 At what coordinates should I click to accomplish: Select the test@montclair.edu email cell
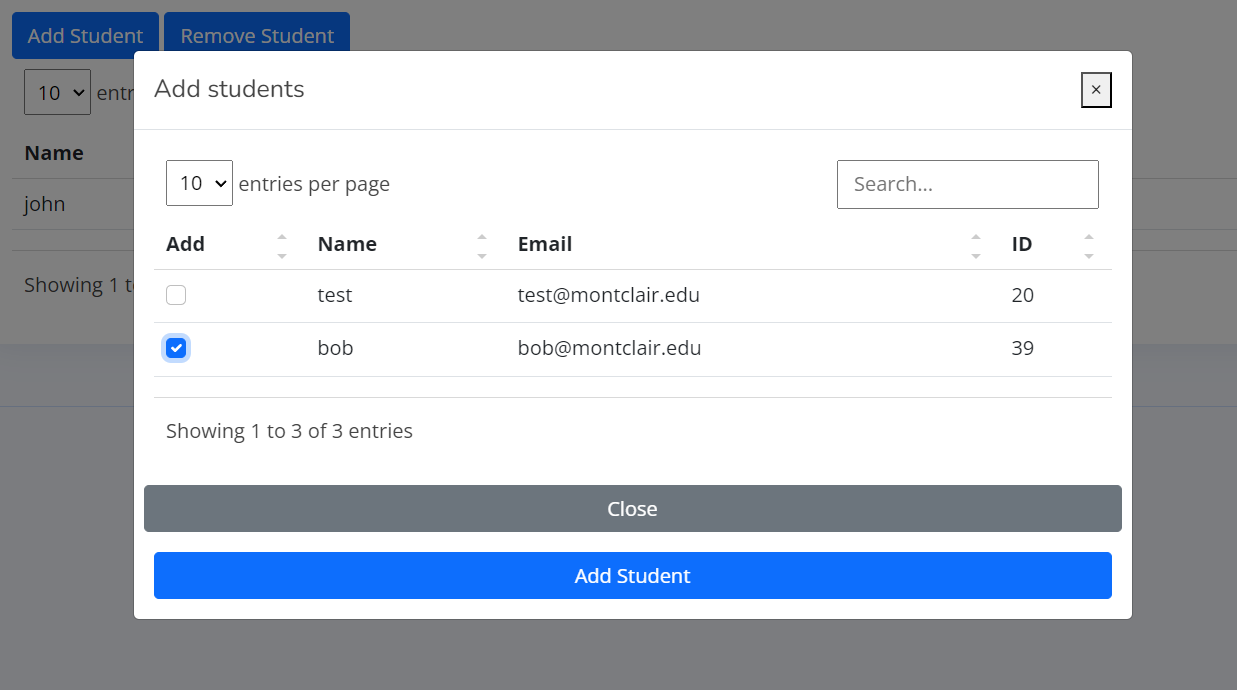(608, 295)
